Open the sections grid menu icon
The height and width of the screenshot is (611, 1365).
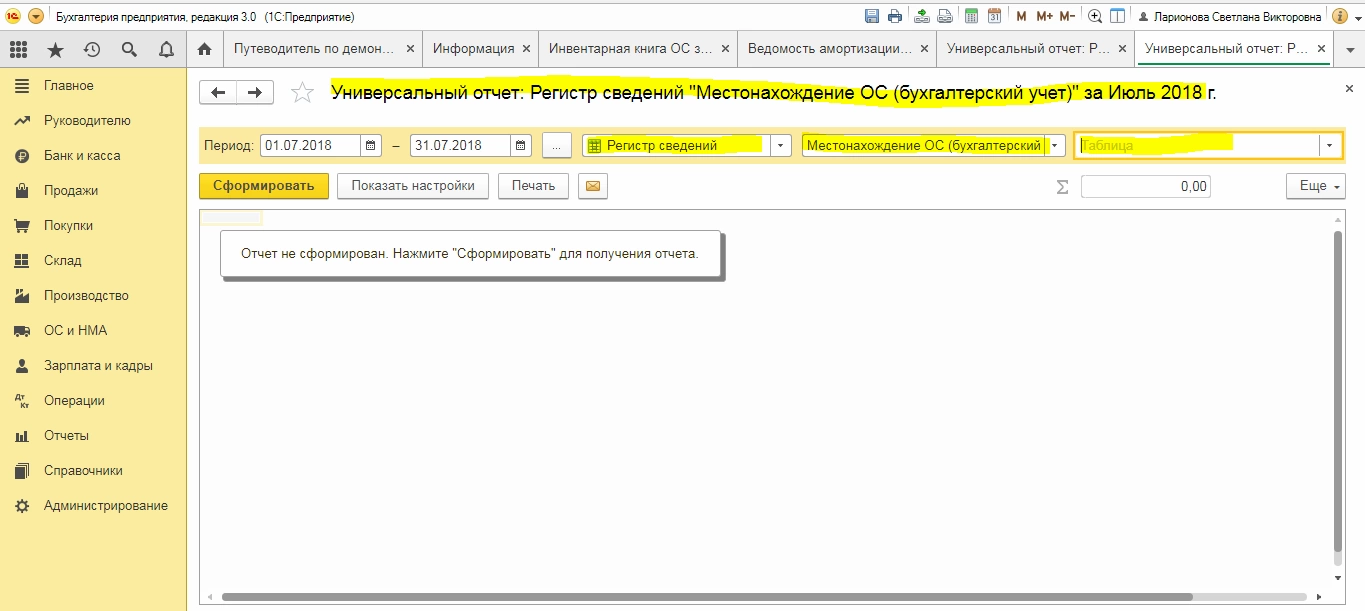click(17, 49)
